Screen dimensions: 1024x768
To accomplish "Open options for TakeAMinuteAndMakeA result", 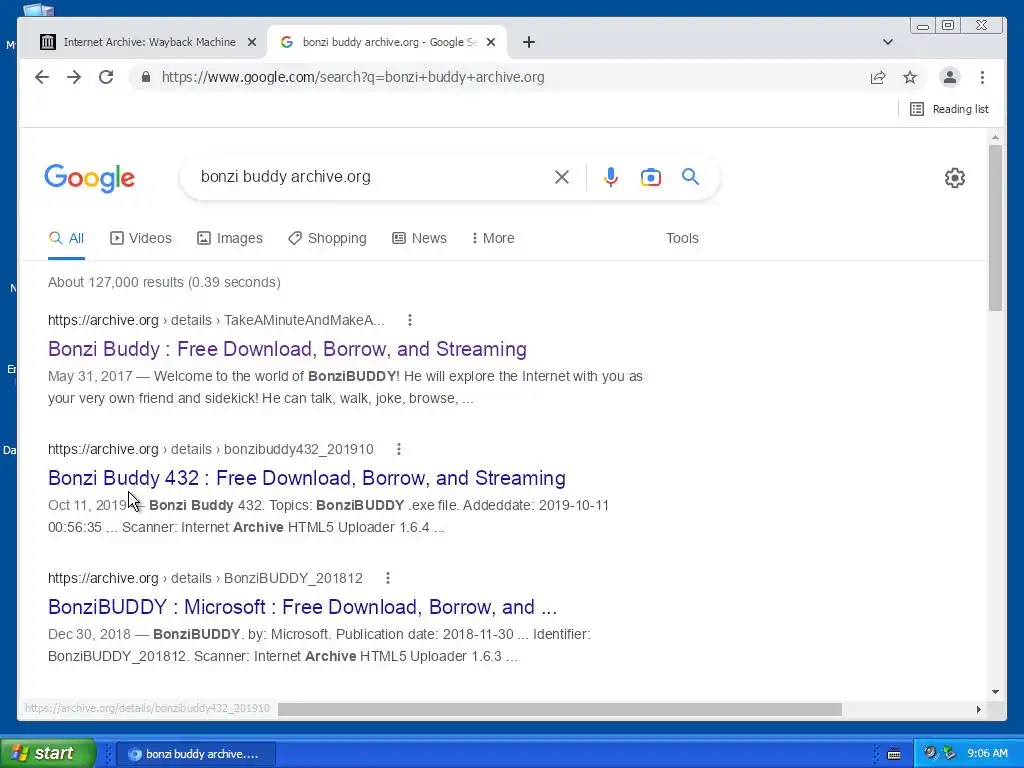I will pos(409,320).
